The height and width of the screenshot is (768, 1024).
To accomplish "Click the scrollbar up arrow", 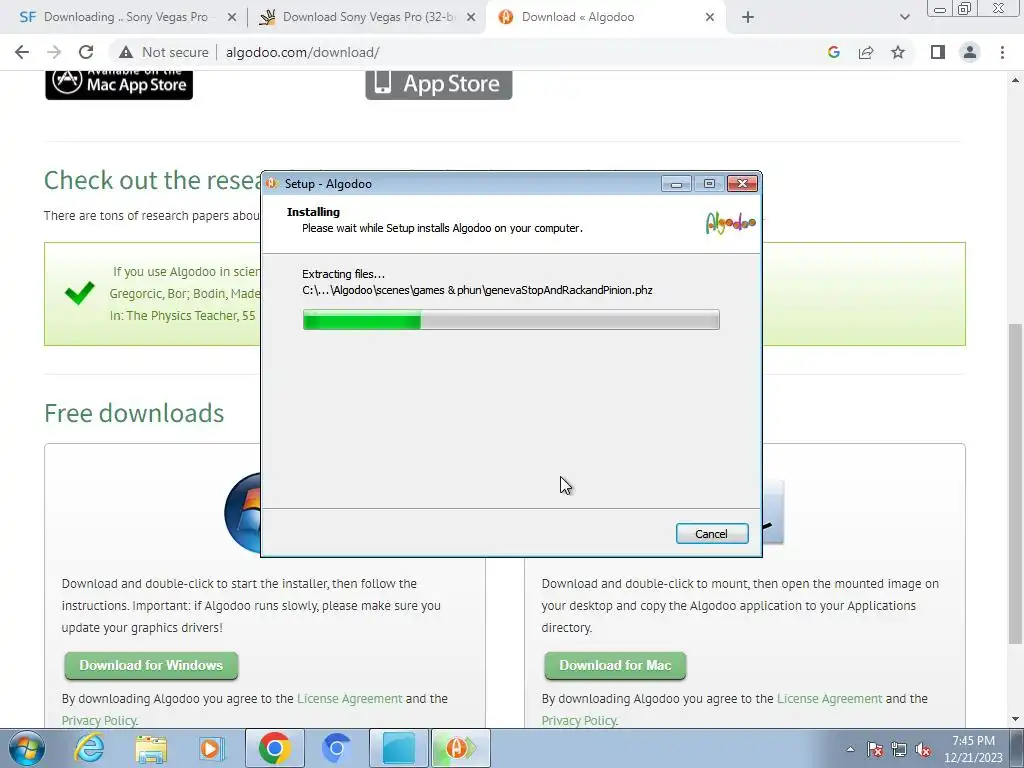I will 1015,80.
